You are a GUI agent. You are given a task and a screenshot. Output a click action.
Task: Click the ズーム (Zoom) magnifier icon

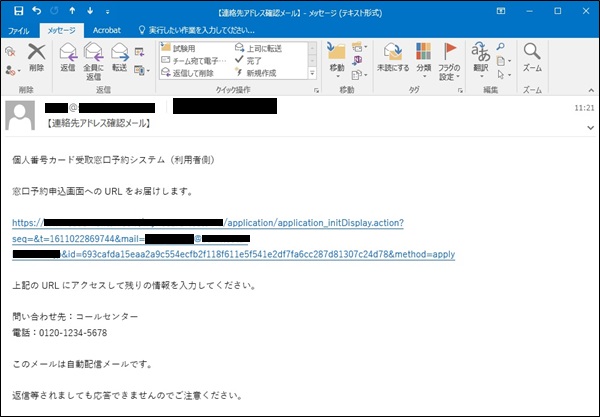[x=532, y=57]
